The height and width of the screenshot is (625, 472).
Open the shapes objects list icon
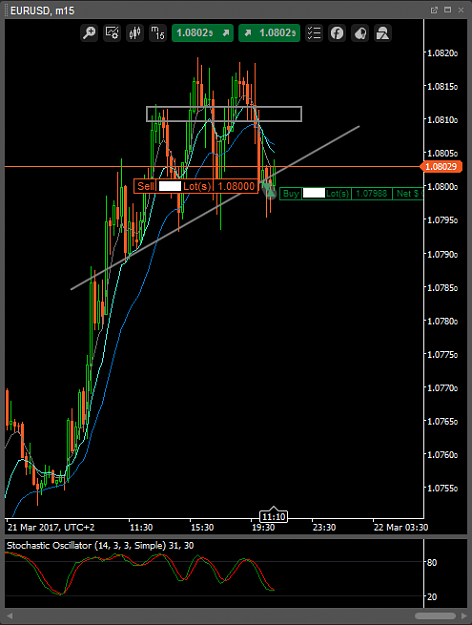tap(383, 33)
